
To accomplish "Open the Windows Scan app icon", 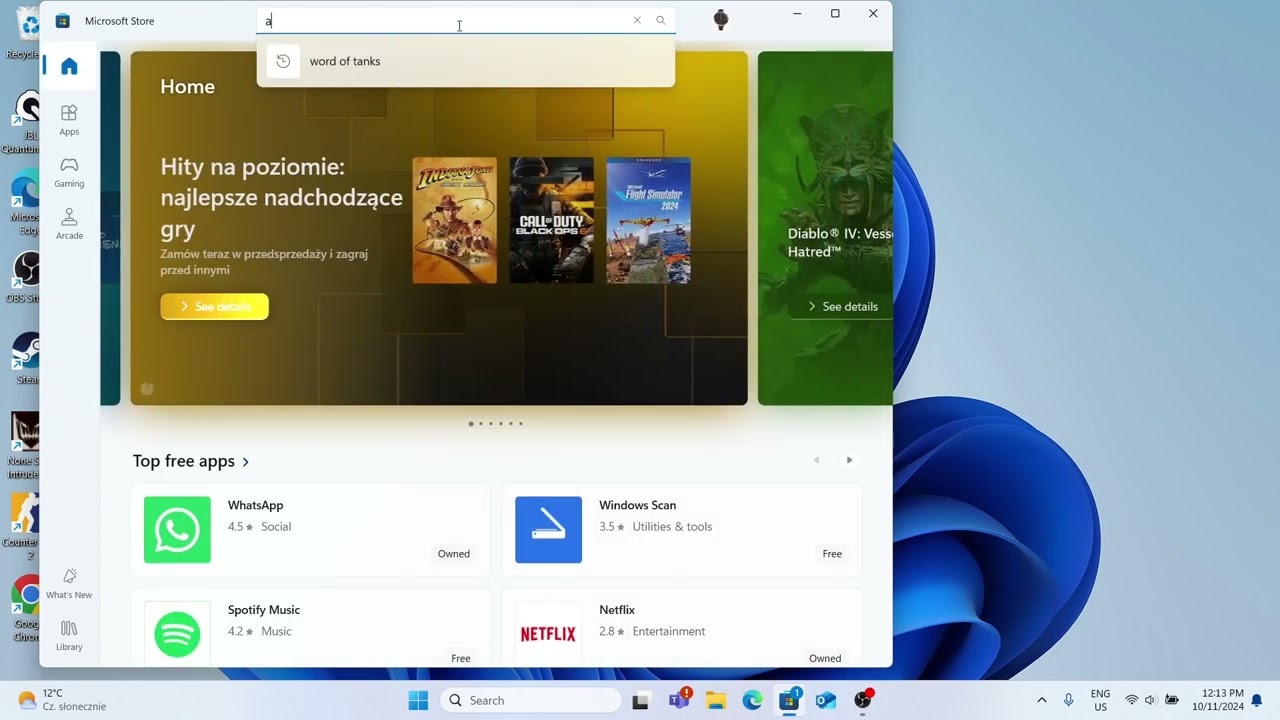I will pyautogui.click(x=548, y=530).
